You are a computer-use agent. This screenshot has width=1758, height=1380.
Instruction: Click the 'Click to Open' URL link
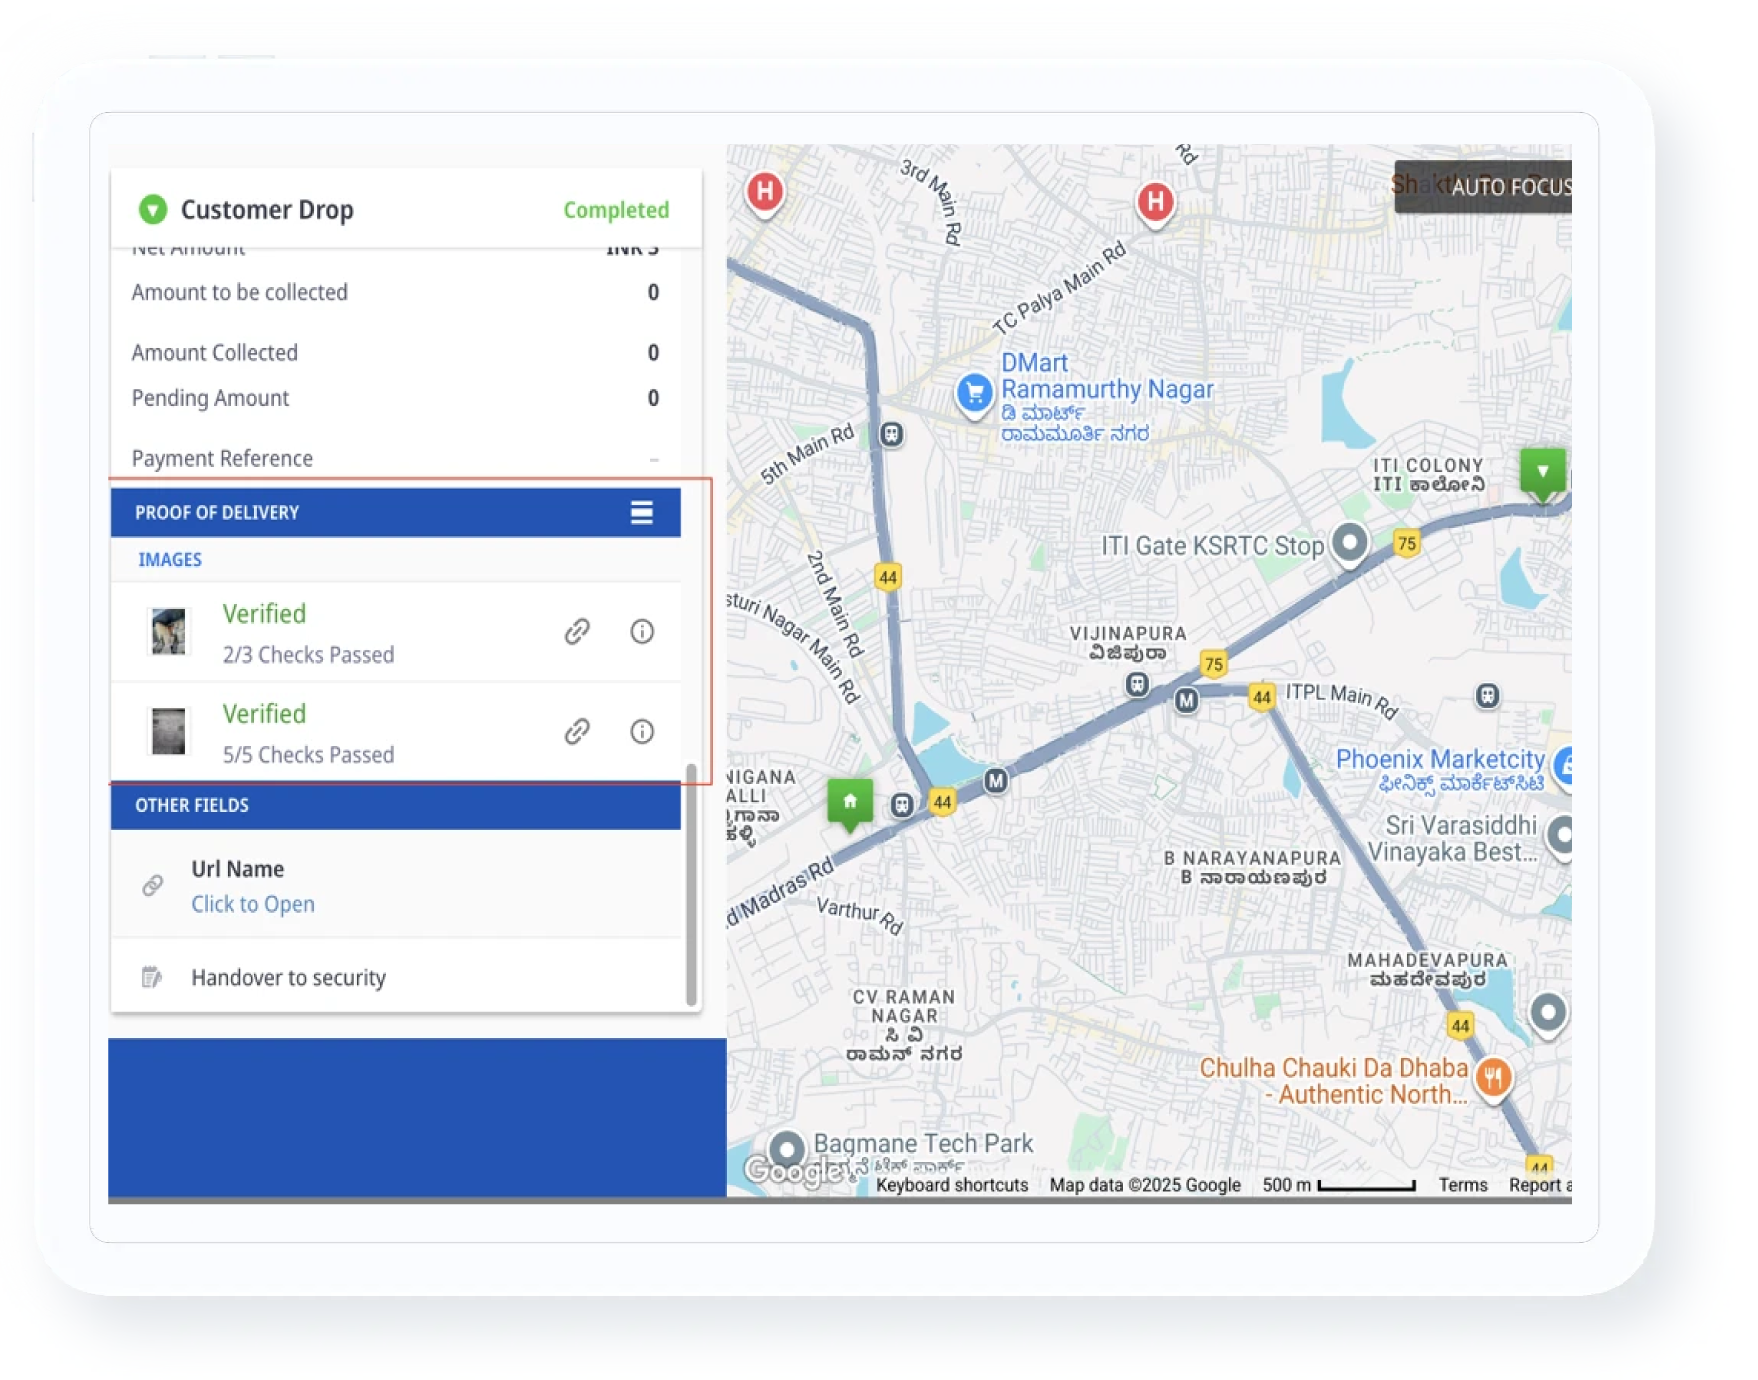(253, 904)
